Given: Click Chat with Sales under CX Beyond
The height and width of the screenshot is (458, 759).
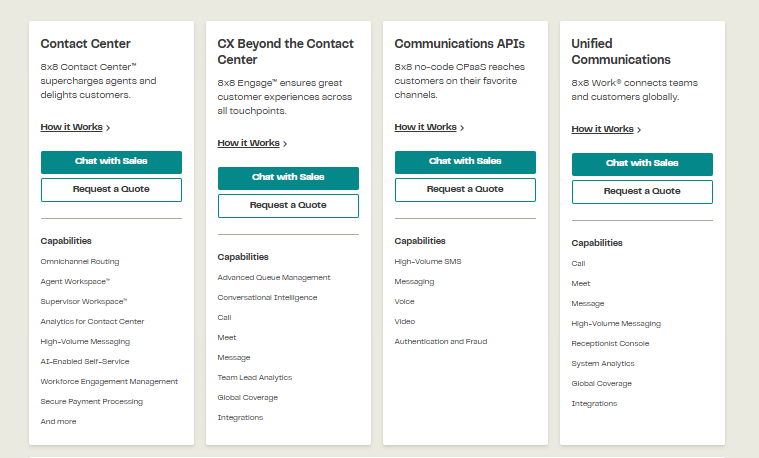Looking at the screenshot, I should point(288,178).
